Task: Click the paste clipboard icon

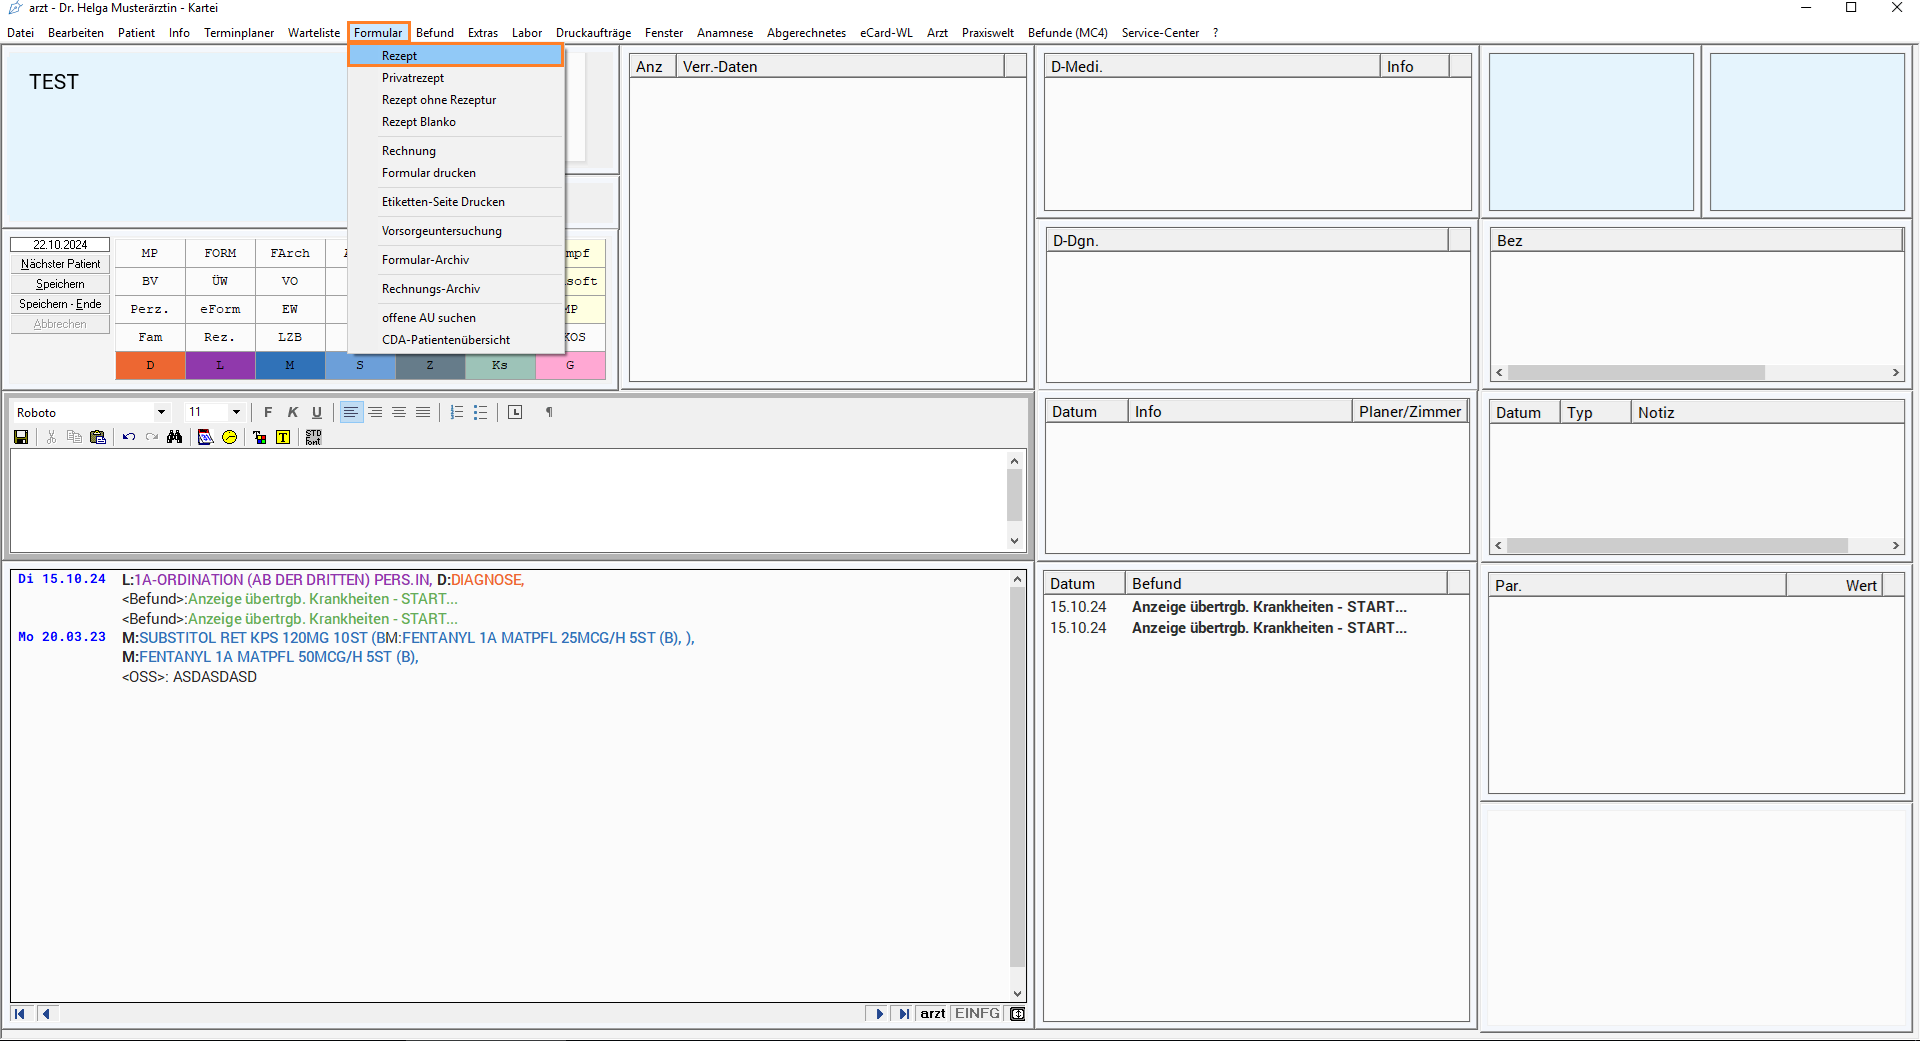Action: tap(98, 437)
